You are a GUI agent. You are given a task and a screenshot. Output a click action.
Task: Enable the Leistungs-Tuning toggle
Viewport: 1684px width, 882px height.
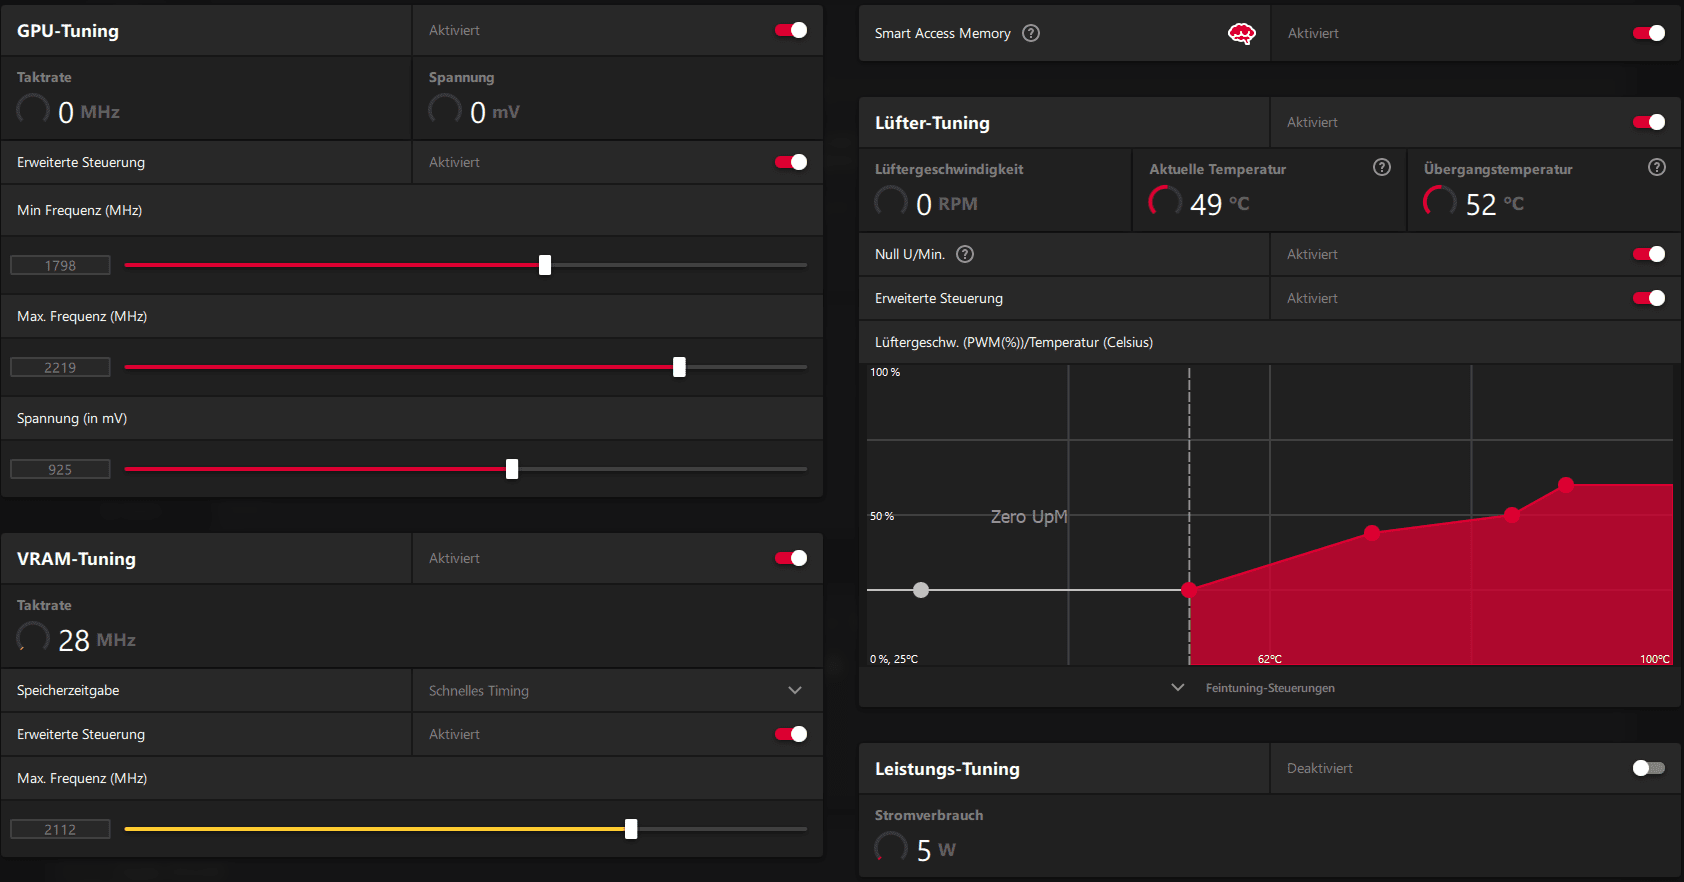tap(1649, 768)
